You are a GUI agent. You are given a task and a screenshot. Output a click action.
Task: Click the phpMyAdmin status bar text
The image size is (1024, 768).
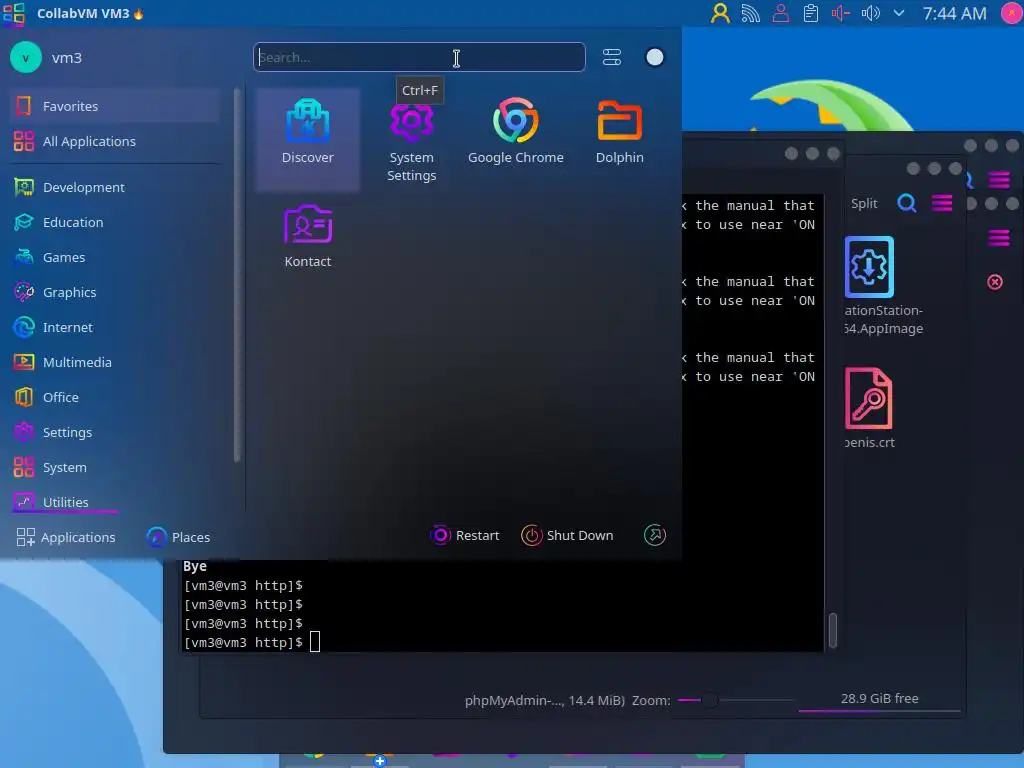(x=545, y=701)
